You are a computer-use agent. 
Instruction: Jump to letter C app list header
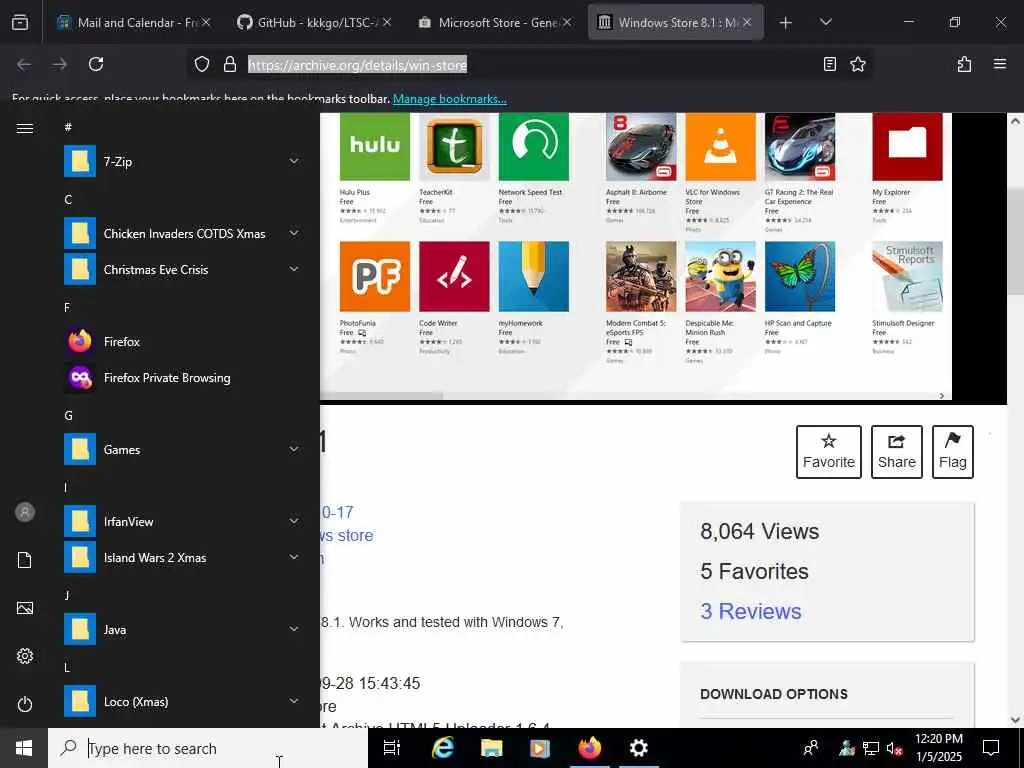(68, 199)
